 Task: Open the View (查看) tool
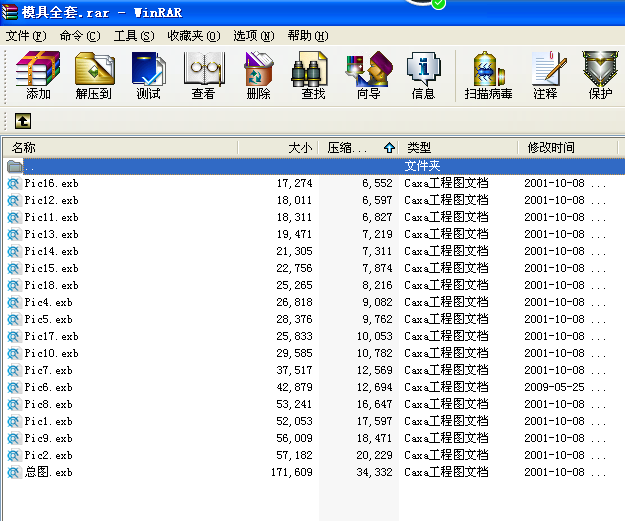(x=204, y=75)
